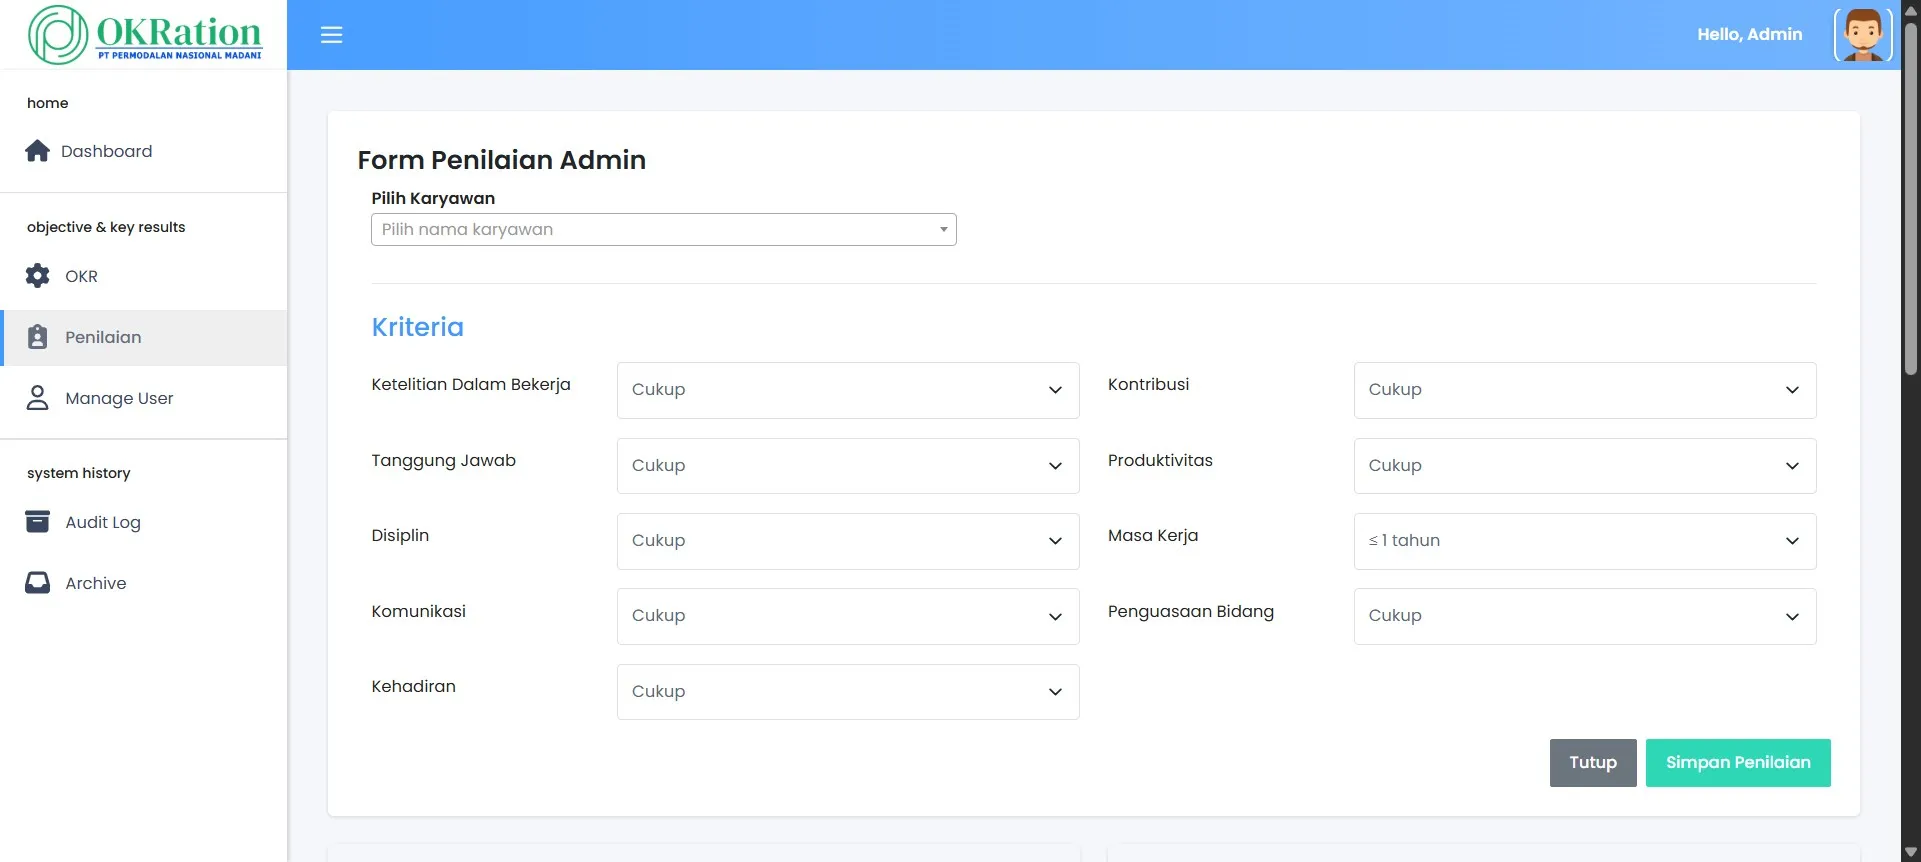The image size is (1921, 862).
Task: Click the Masa Kerja label
Action: 1153,535
